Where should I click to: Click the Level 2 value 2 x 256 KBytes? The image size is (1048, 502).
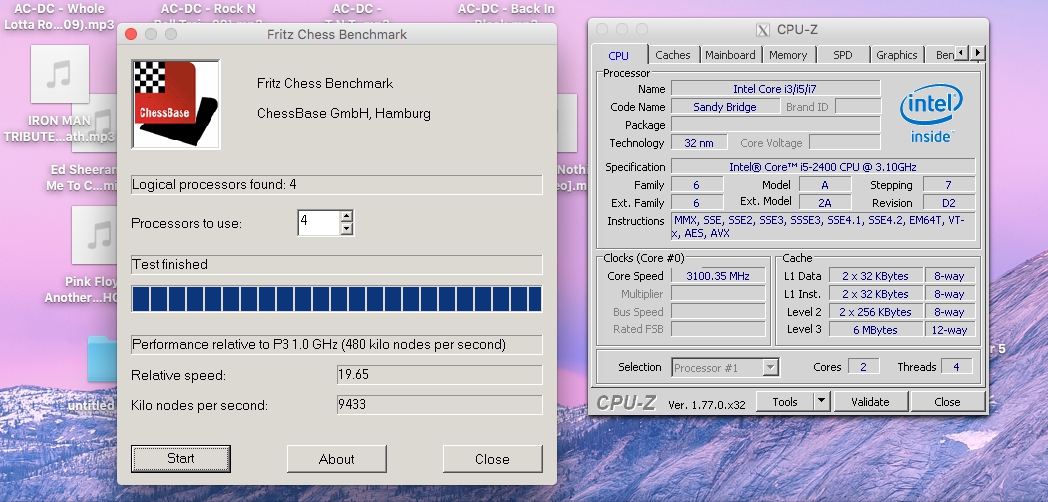[876, 312]
